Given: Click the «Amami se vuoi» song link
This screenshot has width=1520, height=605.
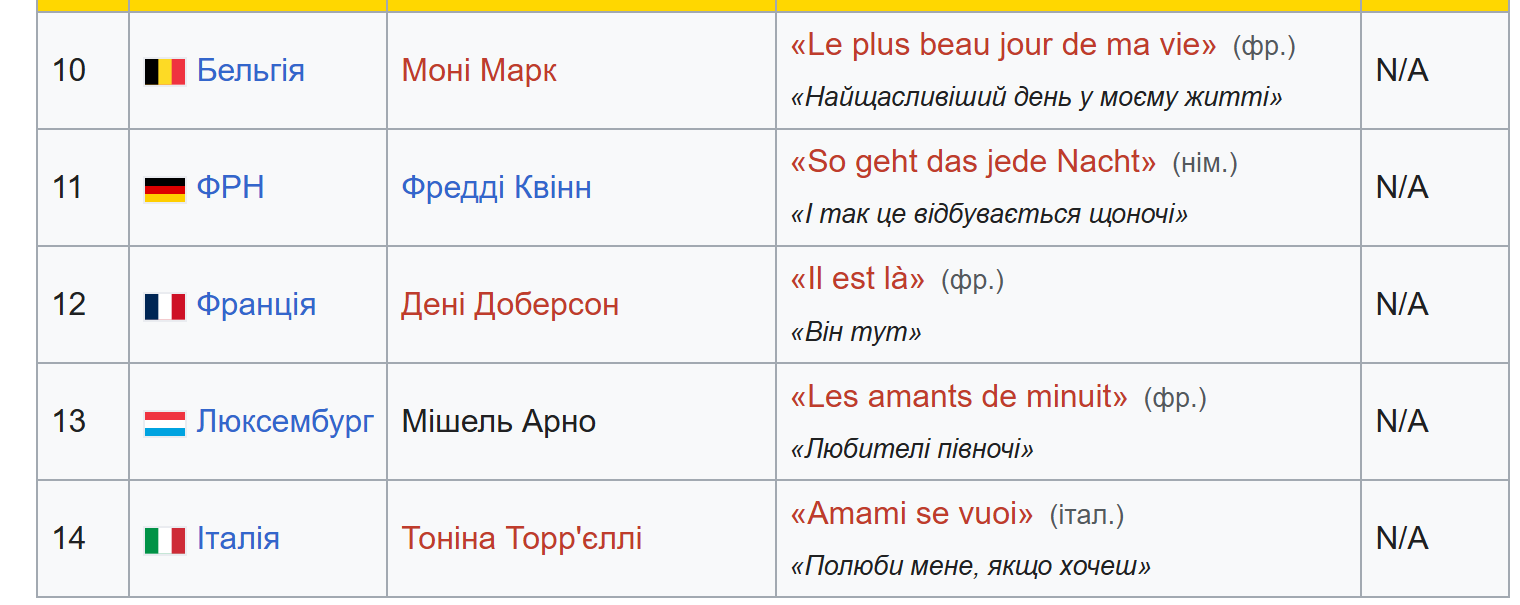Looking at the screenshot, I should pos(911,514).
